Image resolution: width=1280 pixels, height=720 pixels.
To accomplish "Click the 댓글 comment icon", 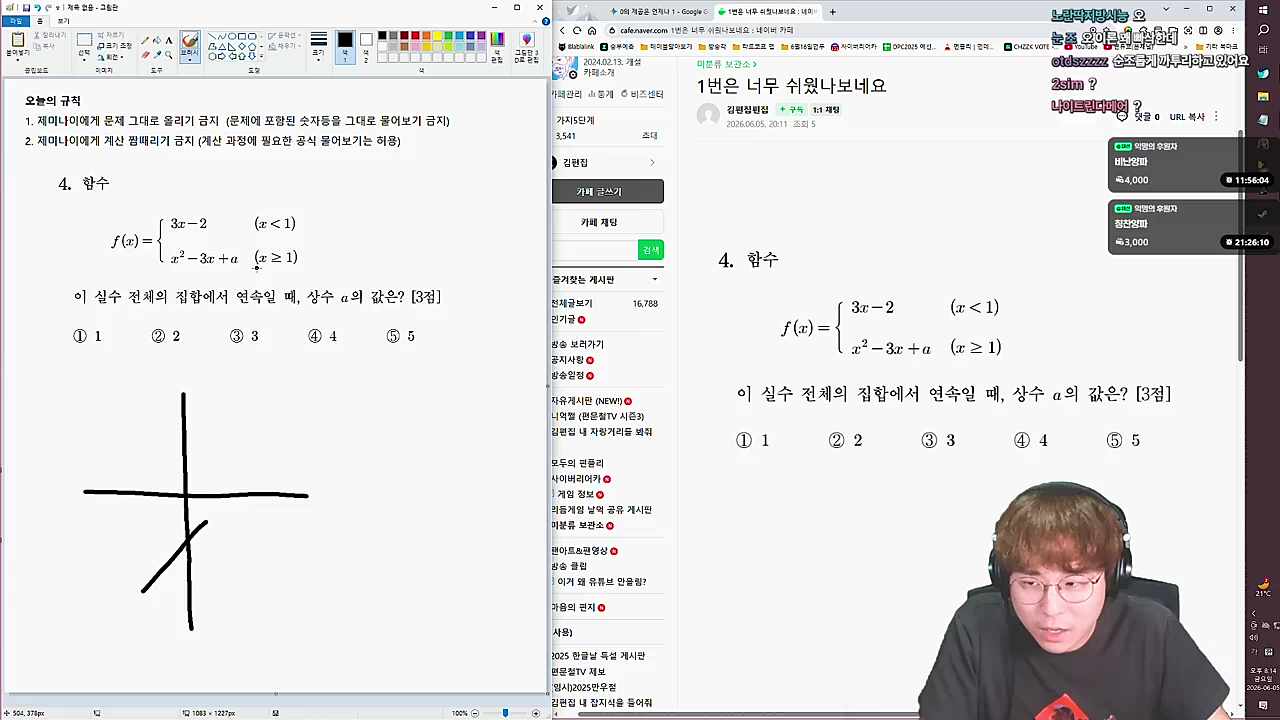I will 1122,116.
